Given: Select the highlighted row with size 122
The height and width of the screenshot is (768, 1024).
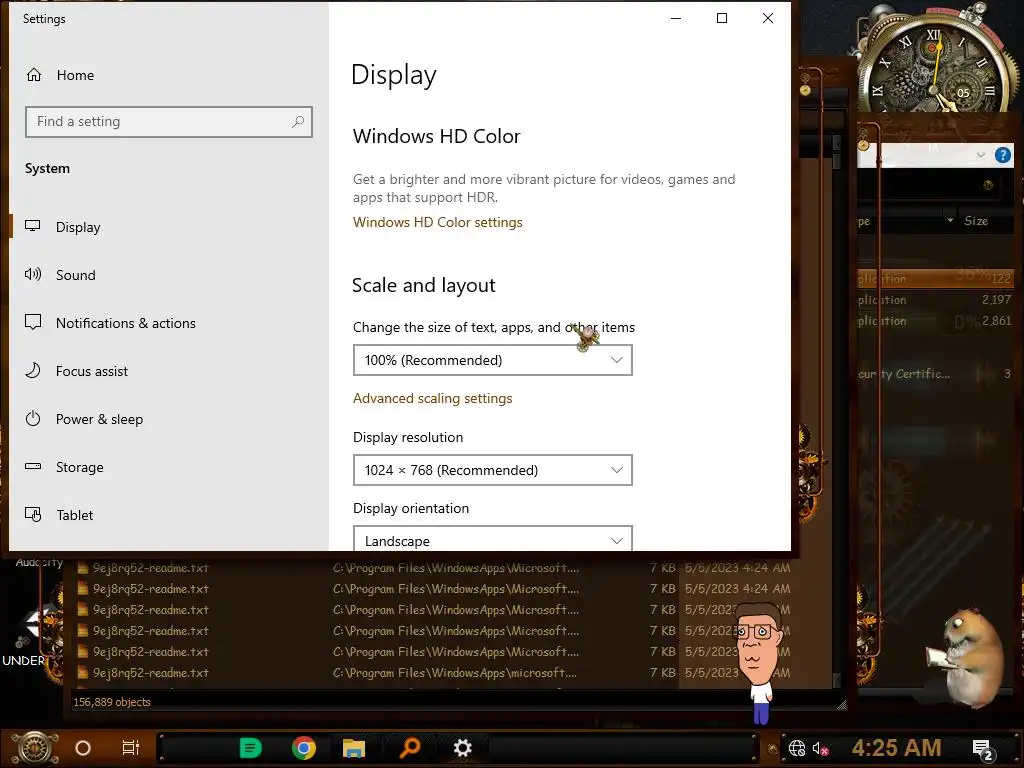Looking at the screenshot, I should click(935, 279).
